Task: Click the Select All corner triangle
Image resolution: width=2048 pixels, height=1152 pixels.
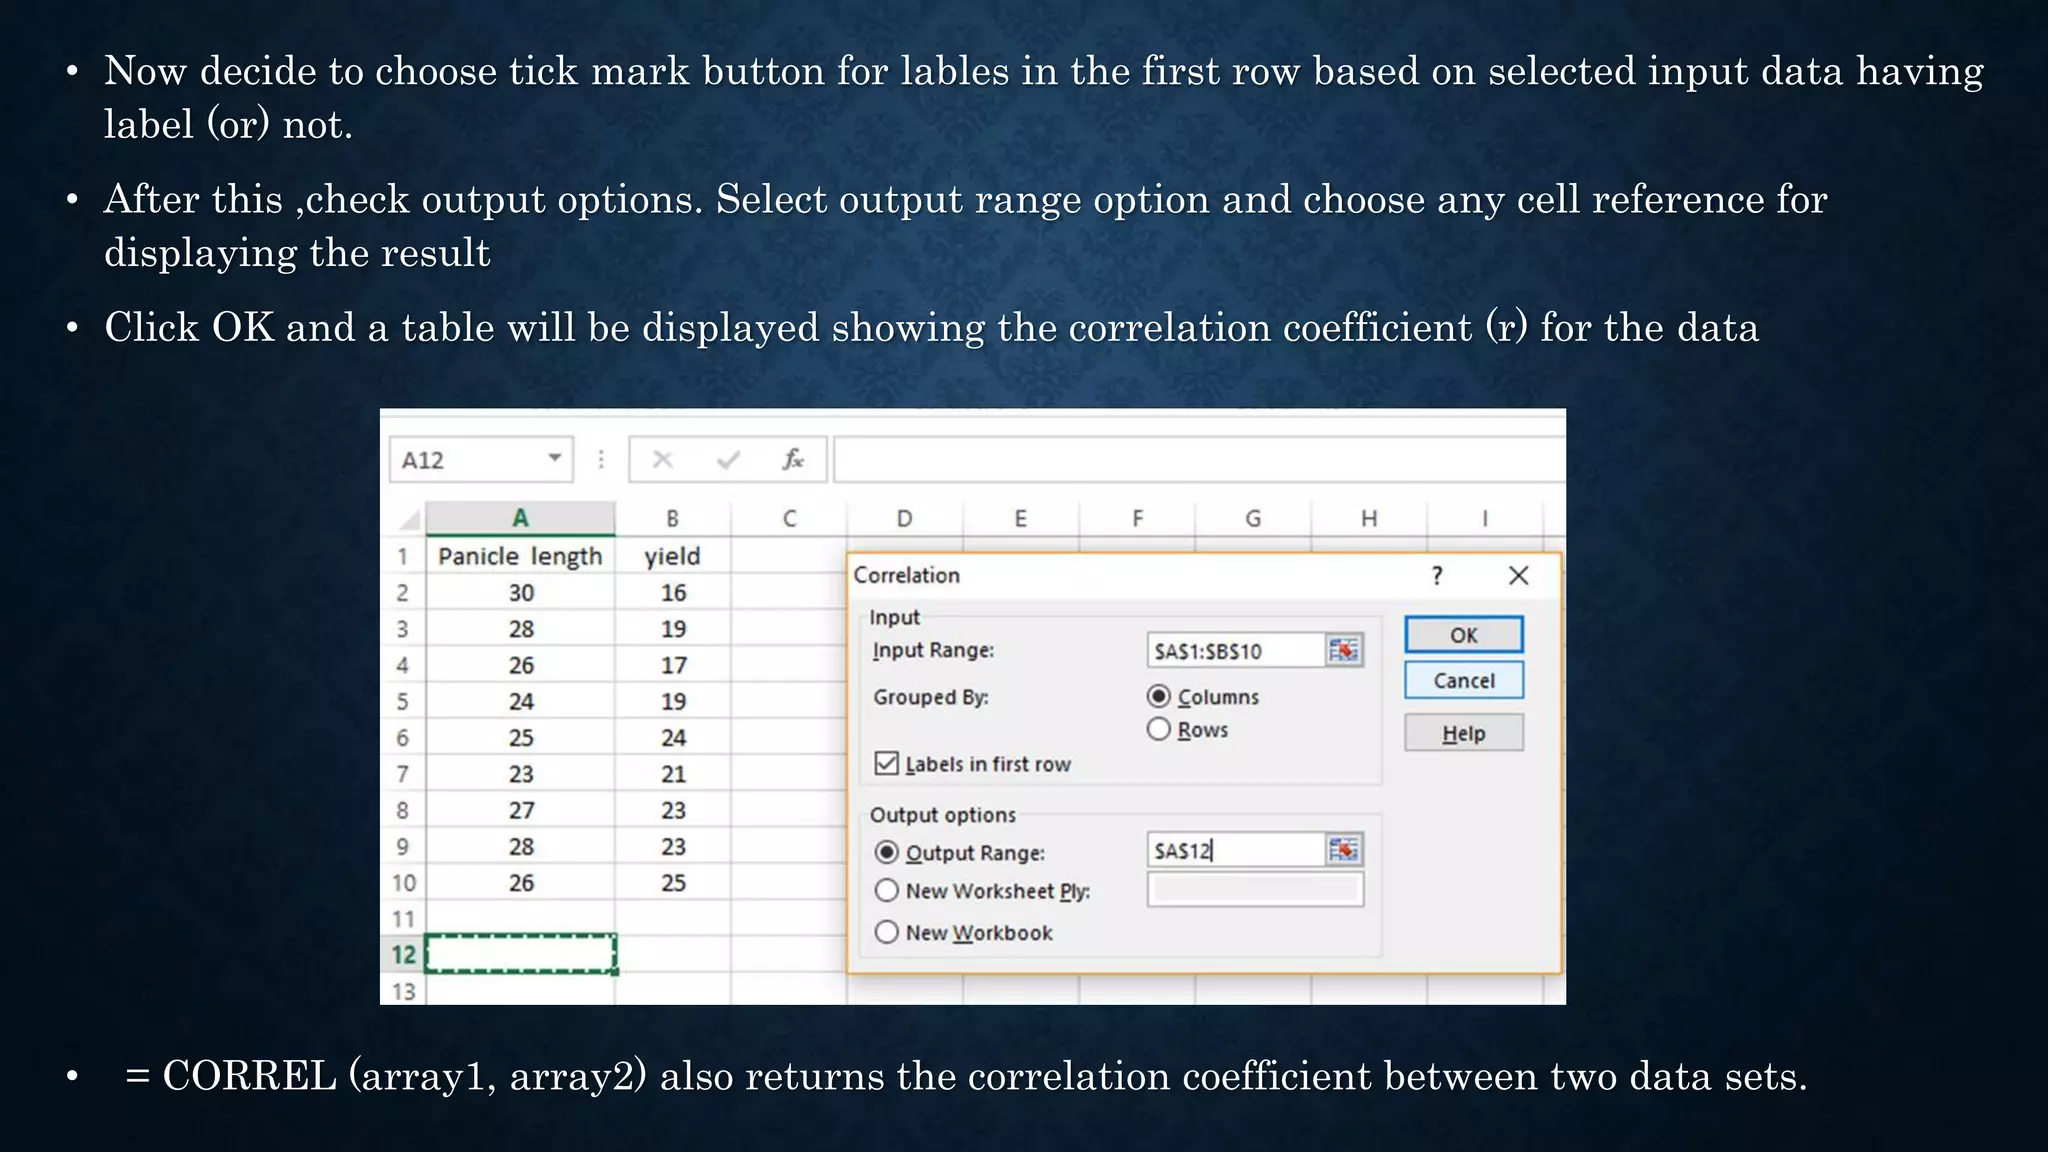Action: tap(409, 519)
